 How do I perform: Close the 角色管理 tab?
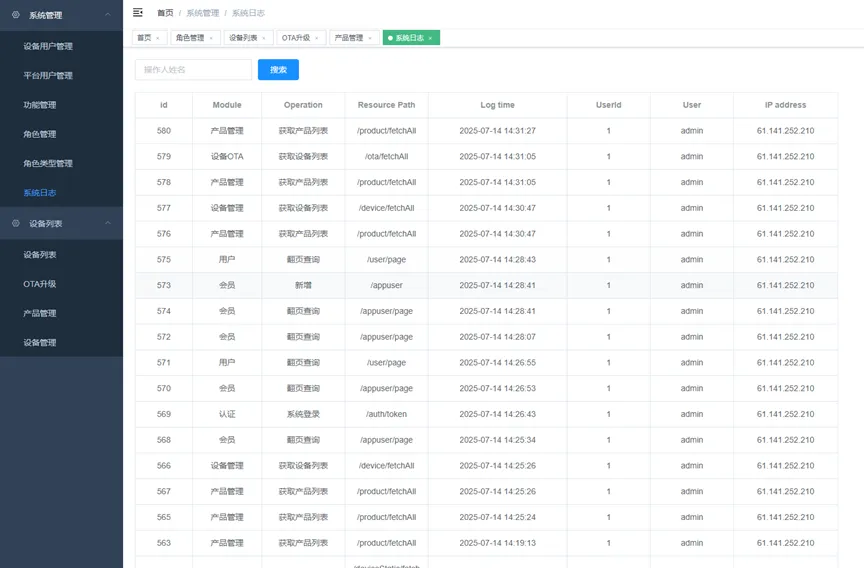pos(211,38)
